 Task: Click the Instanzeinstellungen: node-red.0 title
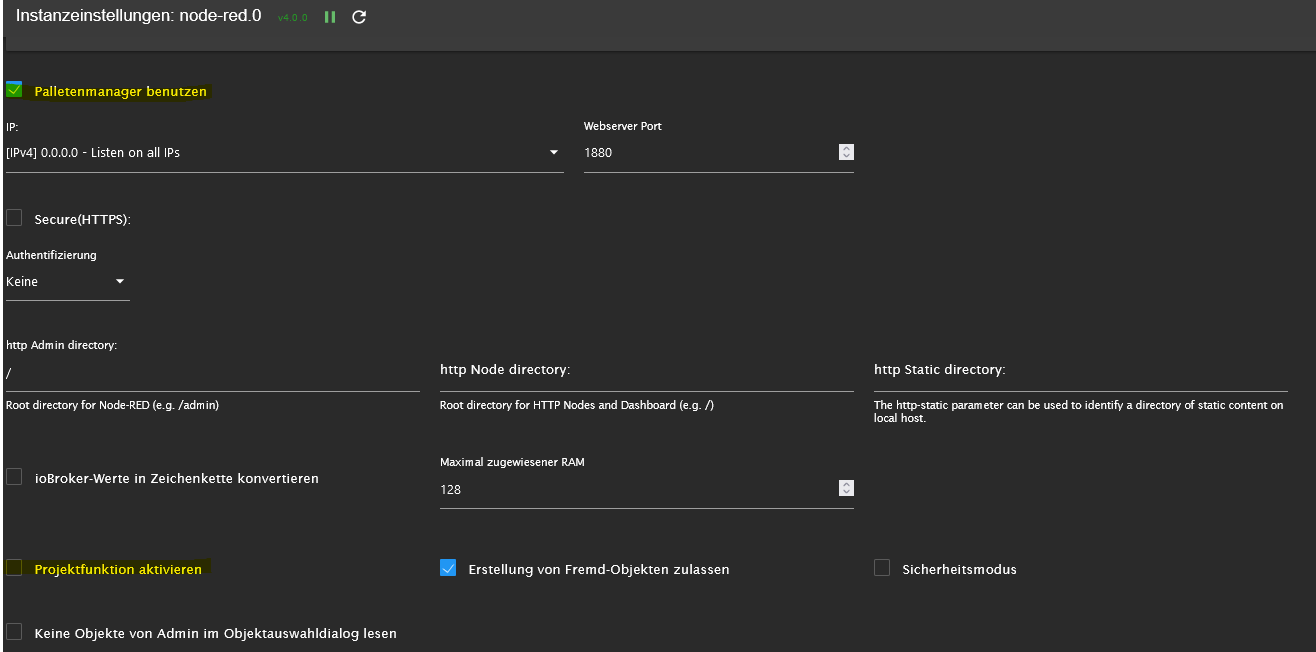pyautogui.click(x=138, y=17)
